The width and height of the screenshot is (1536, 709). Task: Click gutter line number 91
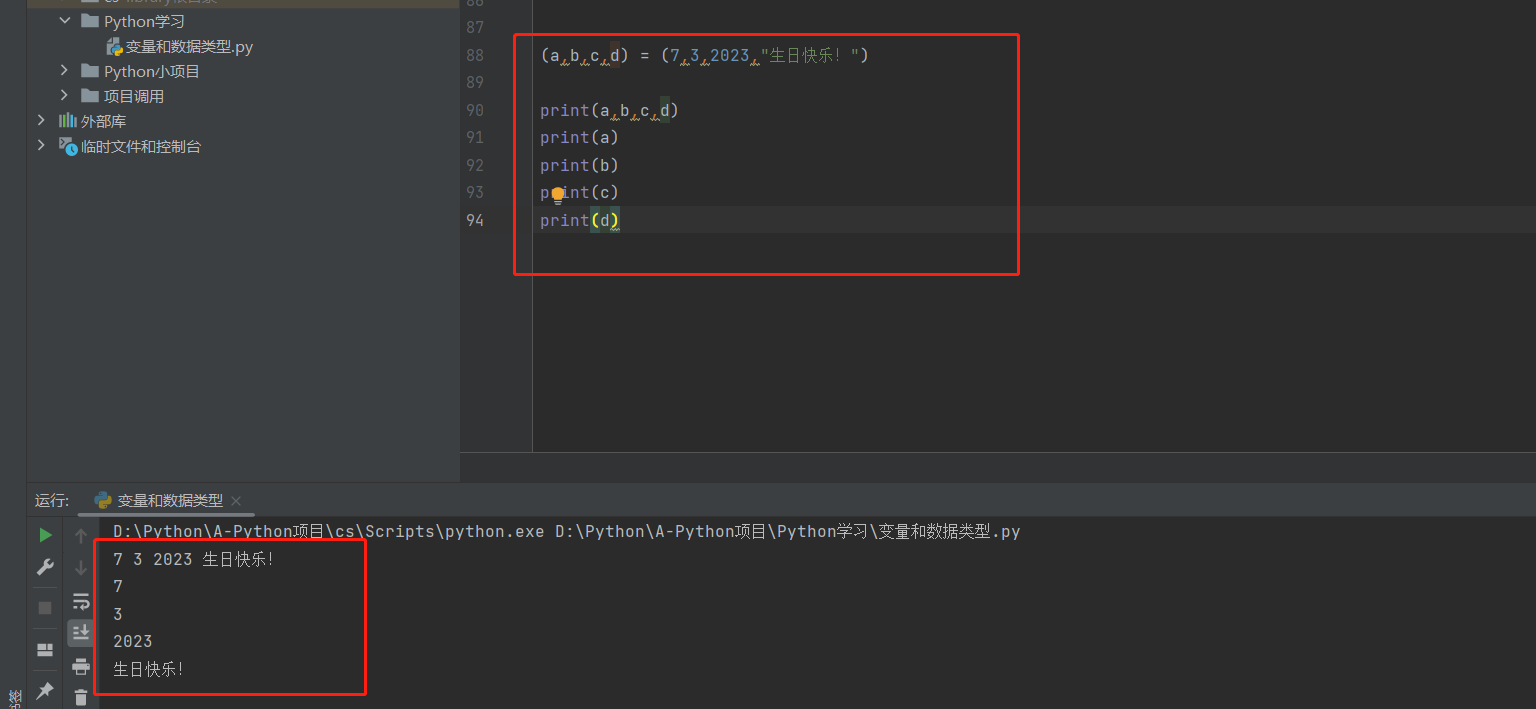(x=475, y=138)
